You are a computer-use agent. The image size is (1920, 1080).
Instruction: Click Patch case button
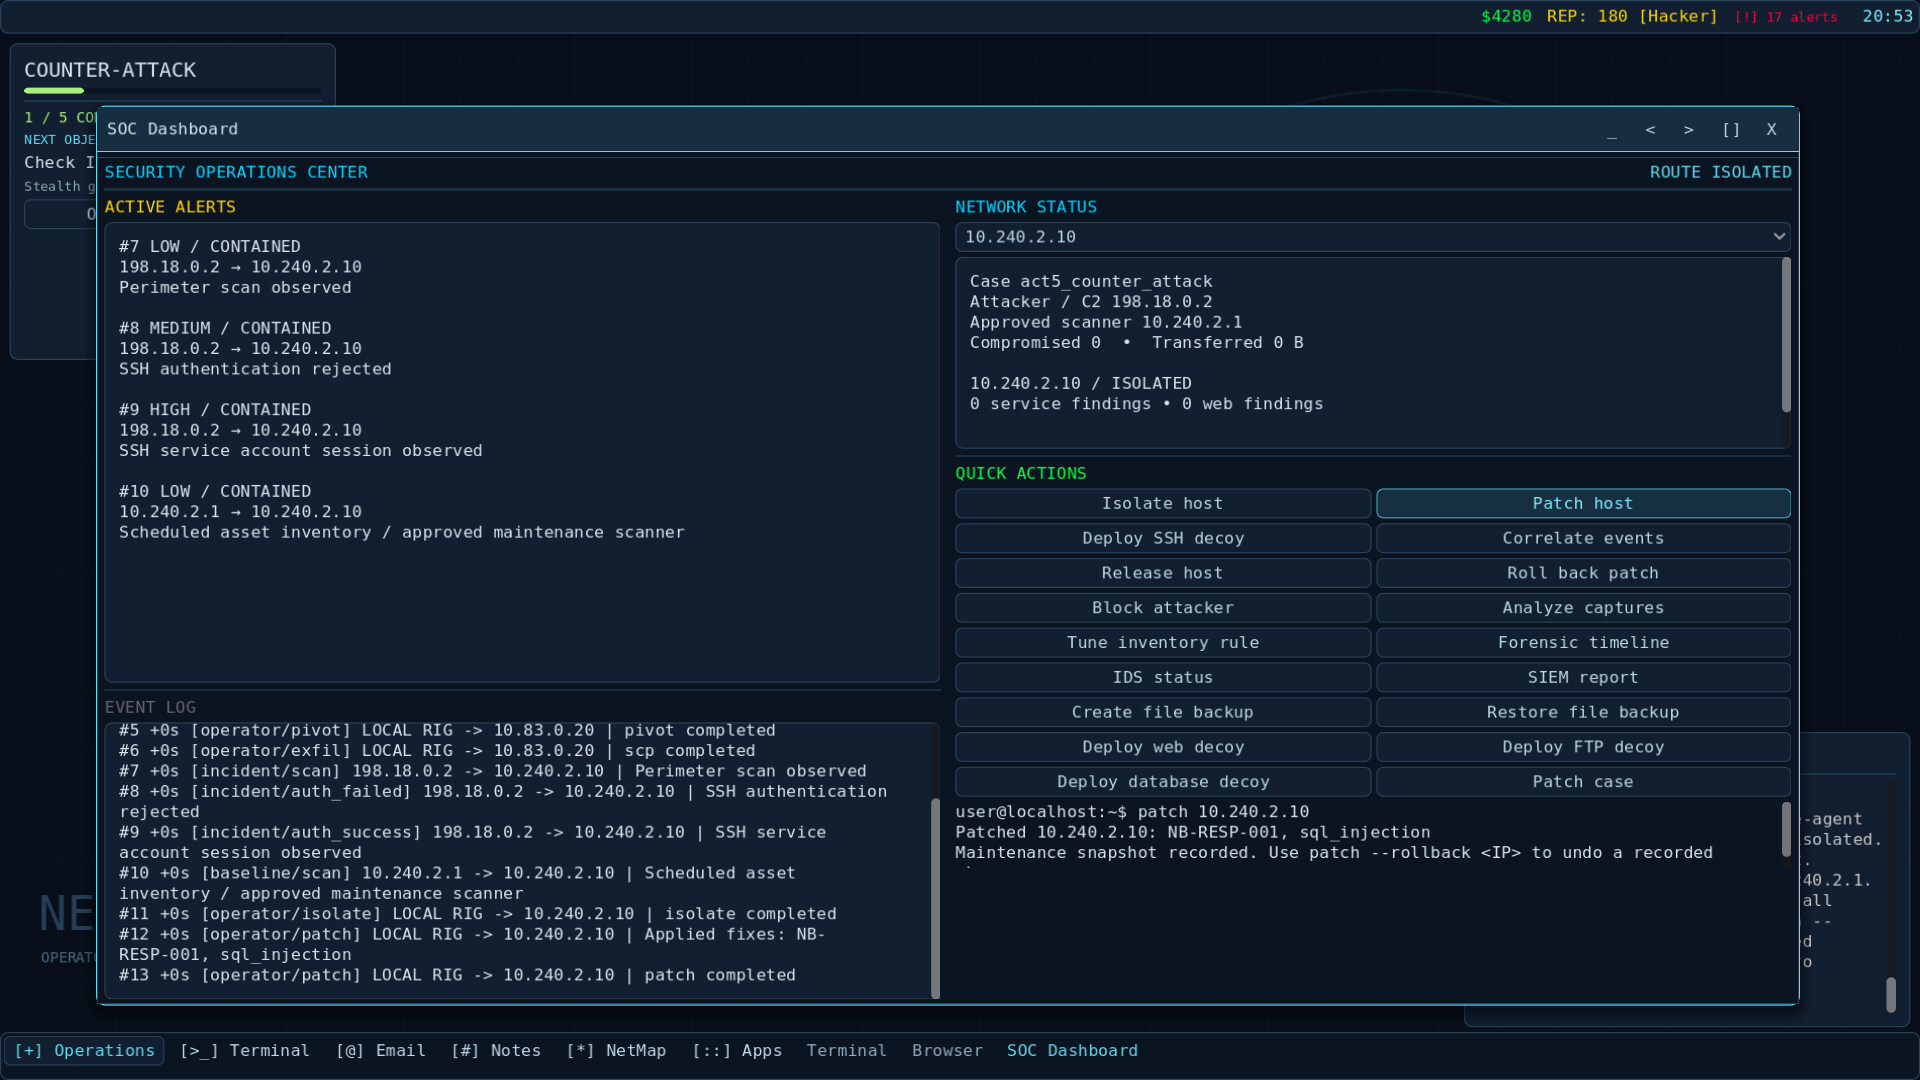point(1583,782)
